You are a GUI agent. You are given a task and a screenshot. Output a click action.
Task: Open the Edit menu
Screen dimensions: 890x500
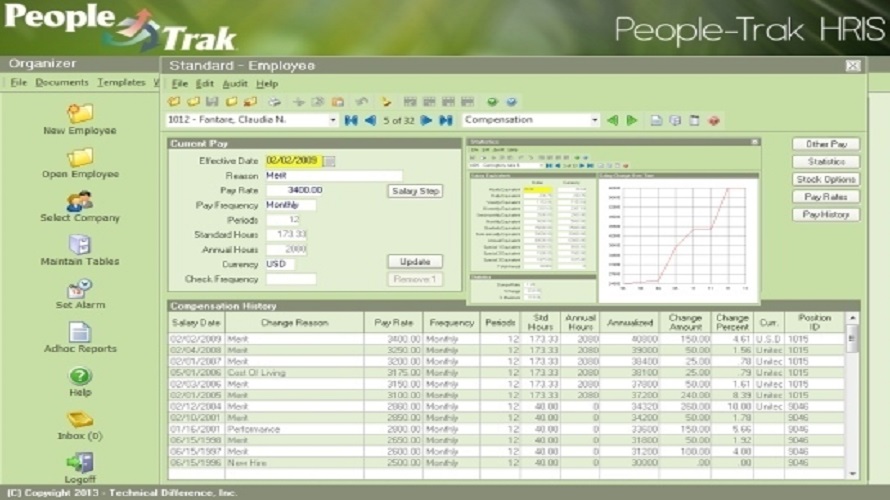coord(204,84)
